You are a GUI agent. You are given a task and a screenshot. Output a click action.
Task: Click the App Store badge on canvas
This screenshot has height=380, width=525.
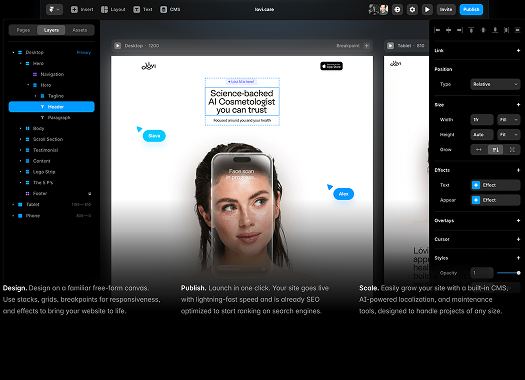(331, 66)
